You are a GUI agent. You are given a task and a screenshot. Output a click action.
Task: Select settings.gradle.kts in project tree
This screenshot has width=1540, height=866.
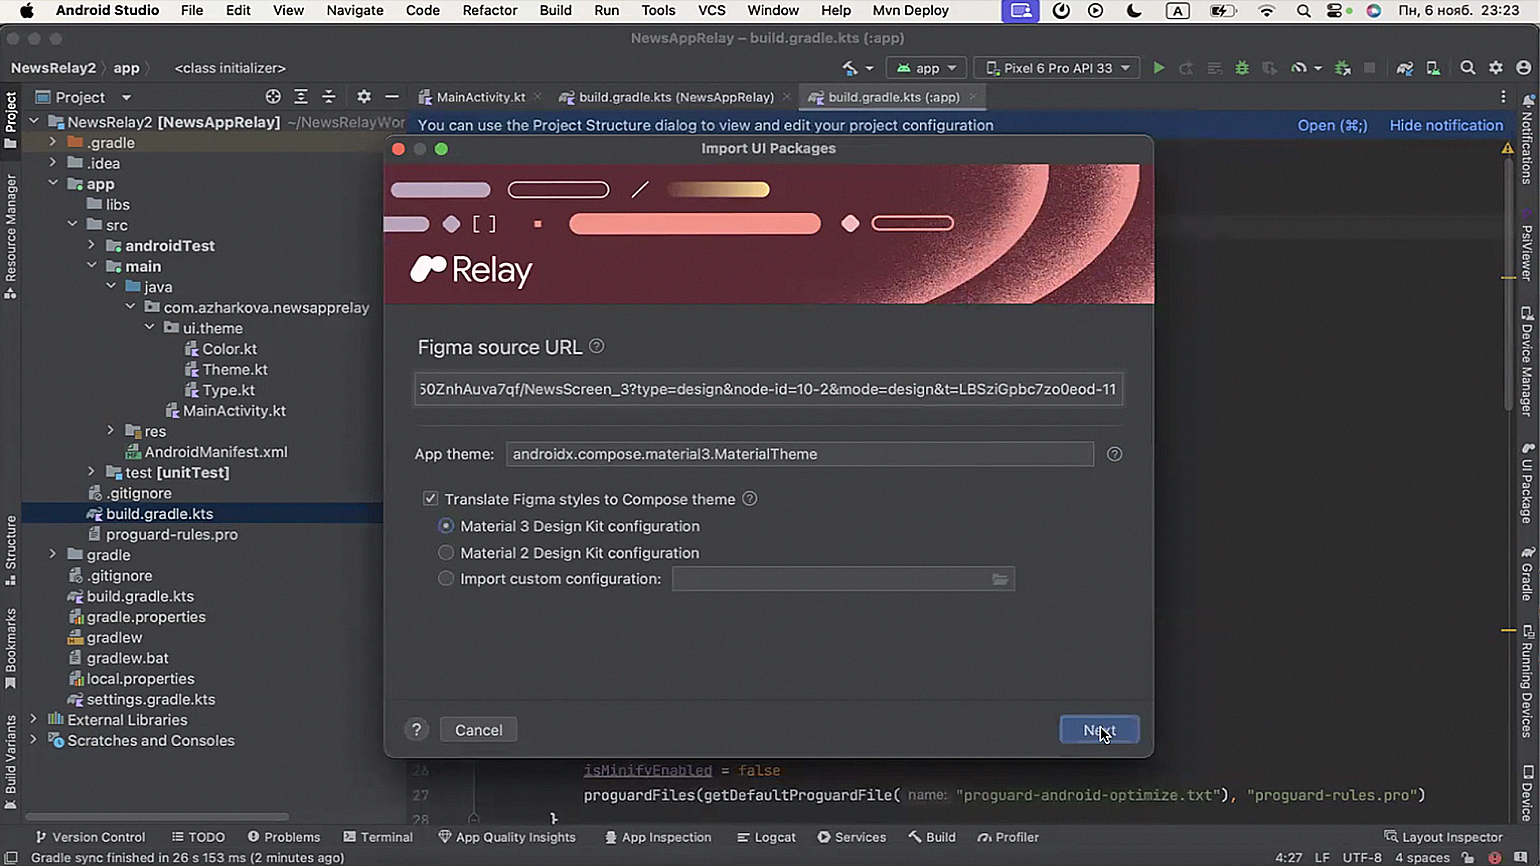[151, 699]
